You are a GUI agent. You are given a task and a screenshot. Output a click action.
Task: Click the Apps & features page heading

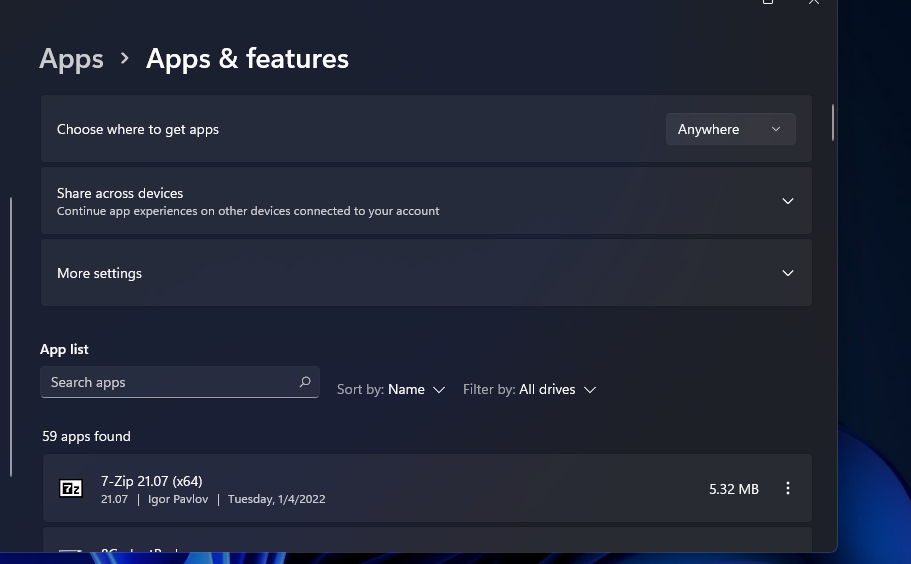247,59
